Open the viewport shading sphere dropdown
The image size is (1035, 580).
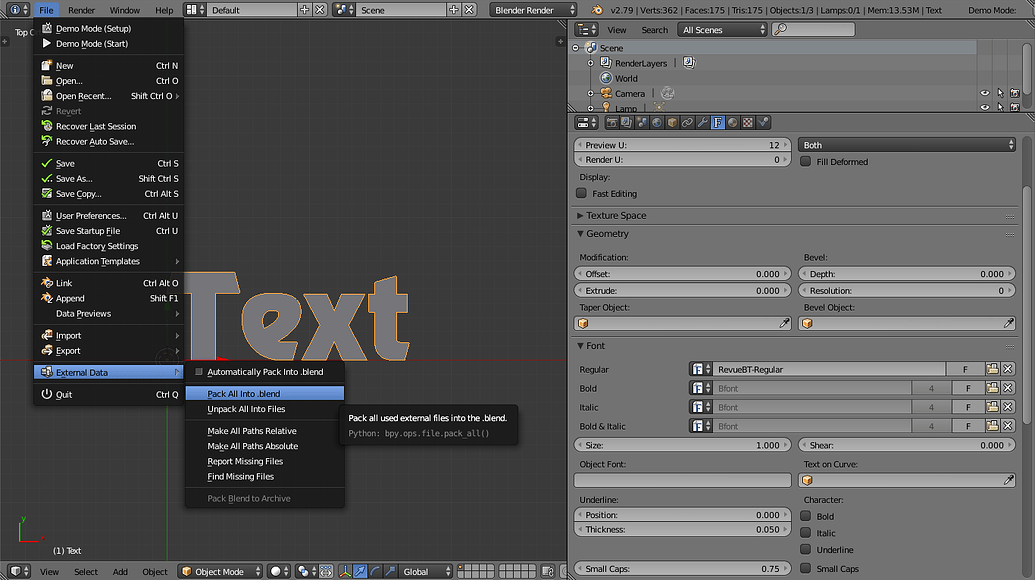[x=280, y=571]
